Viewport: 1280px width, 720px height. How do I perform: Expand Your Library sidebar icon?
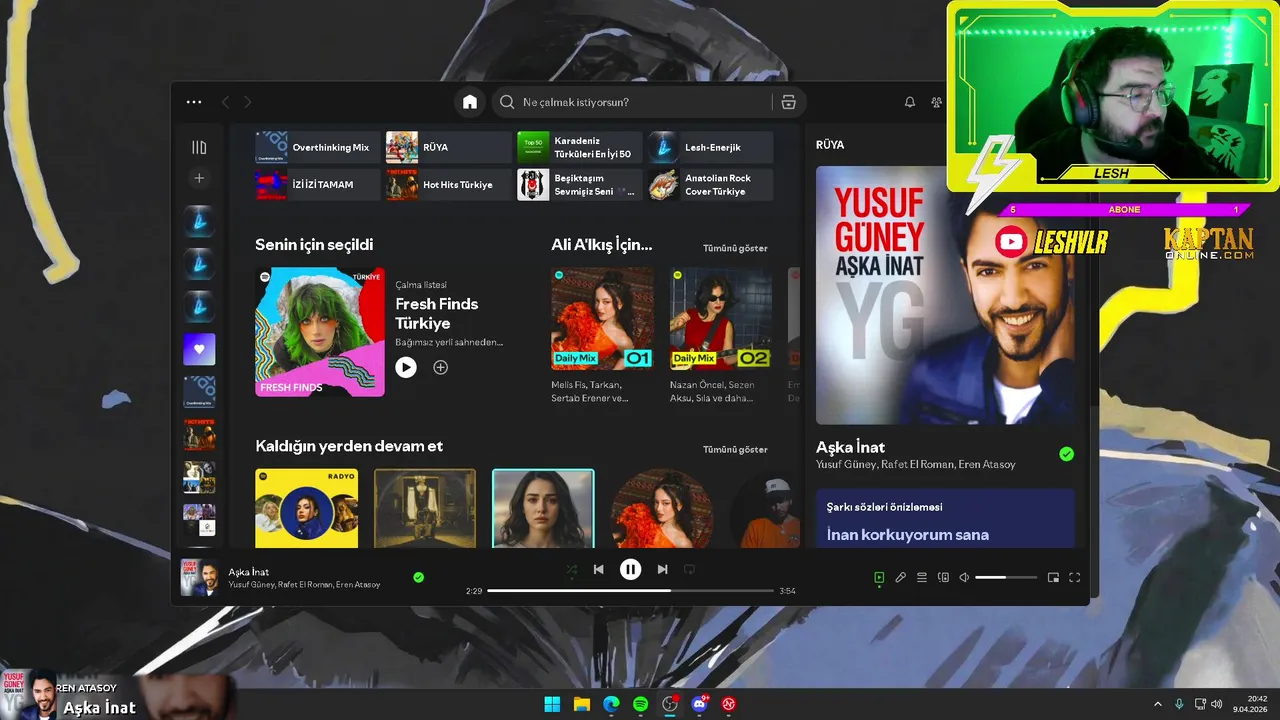[199, 148]
